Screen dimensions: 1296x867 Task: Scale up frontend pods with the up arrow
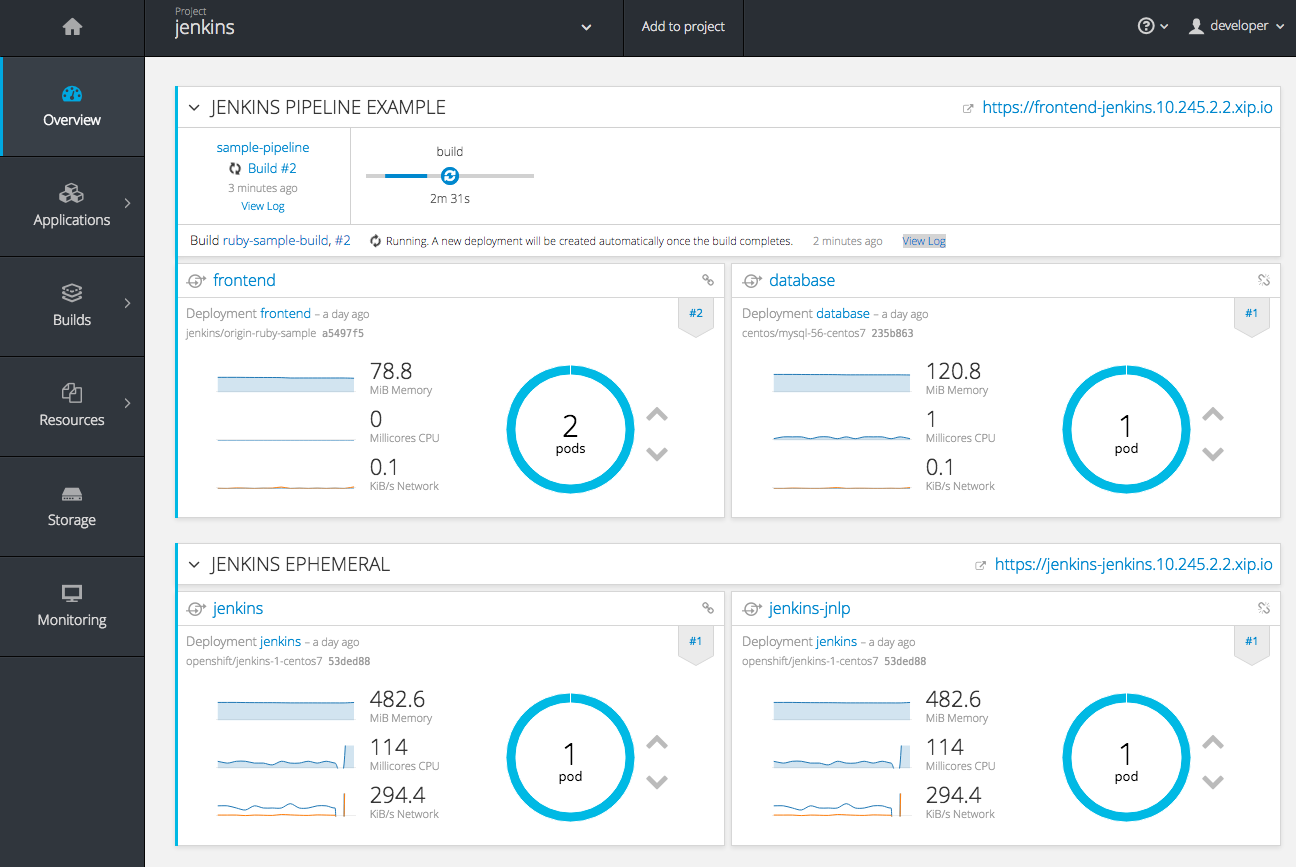pos(657,414)
